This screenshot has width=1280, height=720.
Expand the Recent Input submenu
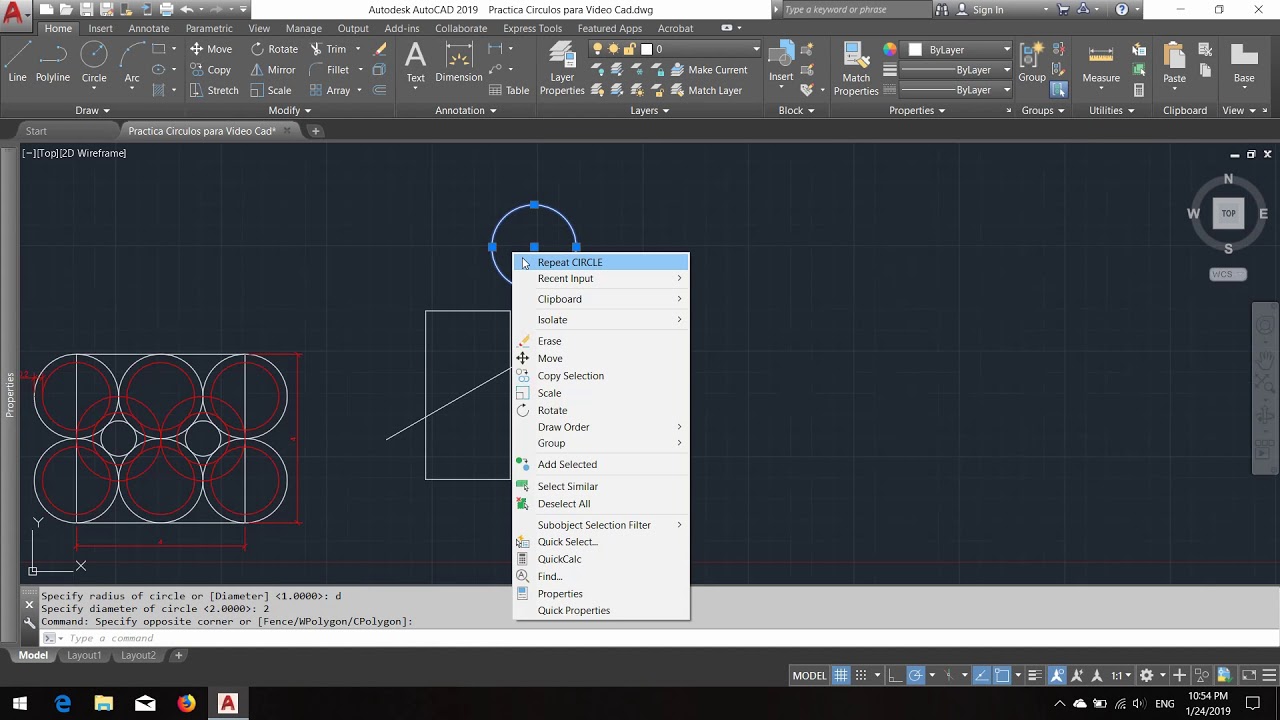(x=601, y=278)
